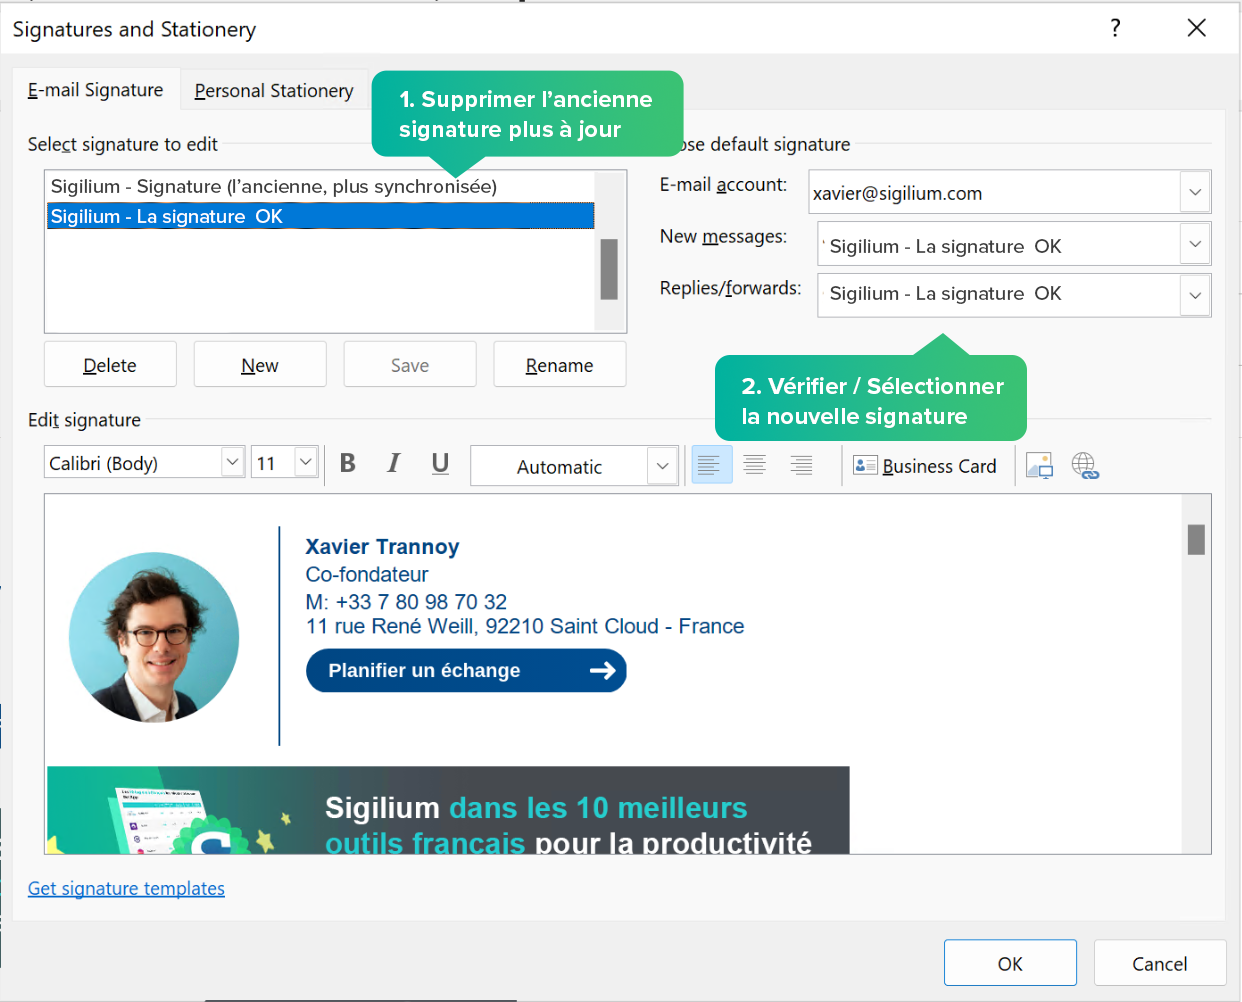Click the Planifier un échange button in signature
1242x1002 pixels.
pyautogui.click(x=466, y=670)
